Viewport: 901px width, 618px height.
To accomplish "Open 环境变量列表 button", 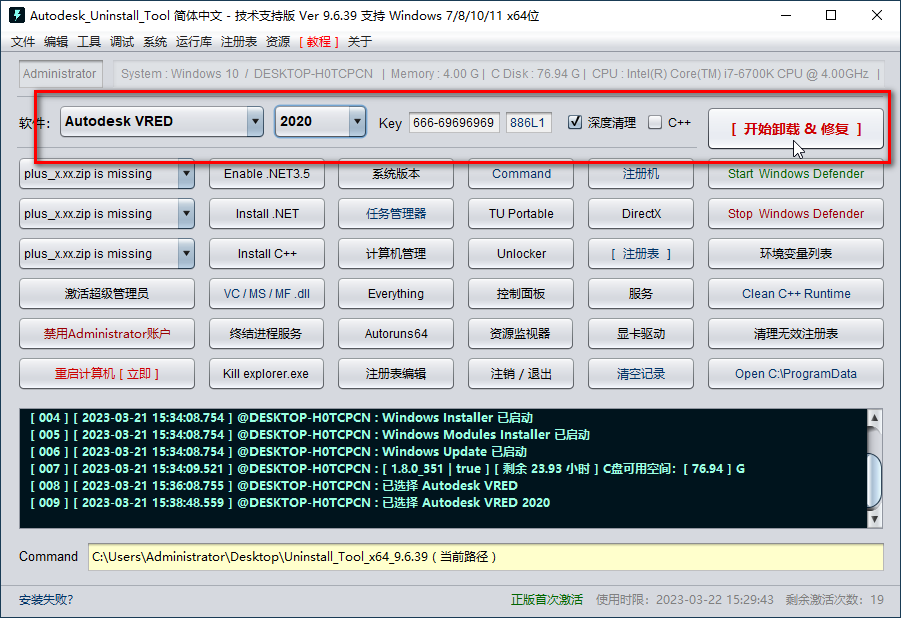I will click(x=796, y=254).
